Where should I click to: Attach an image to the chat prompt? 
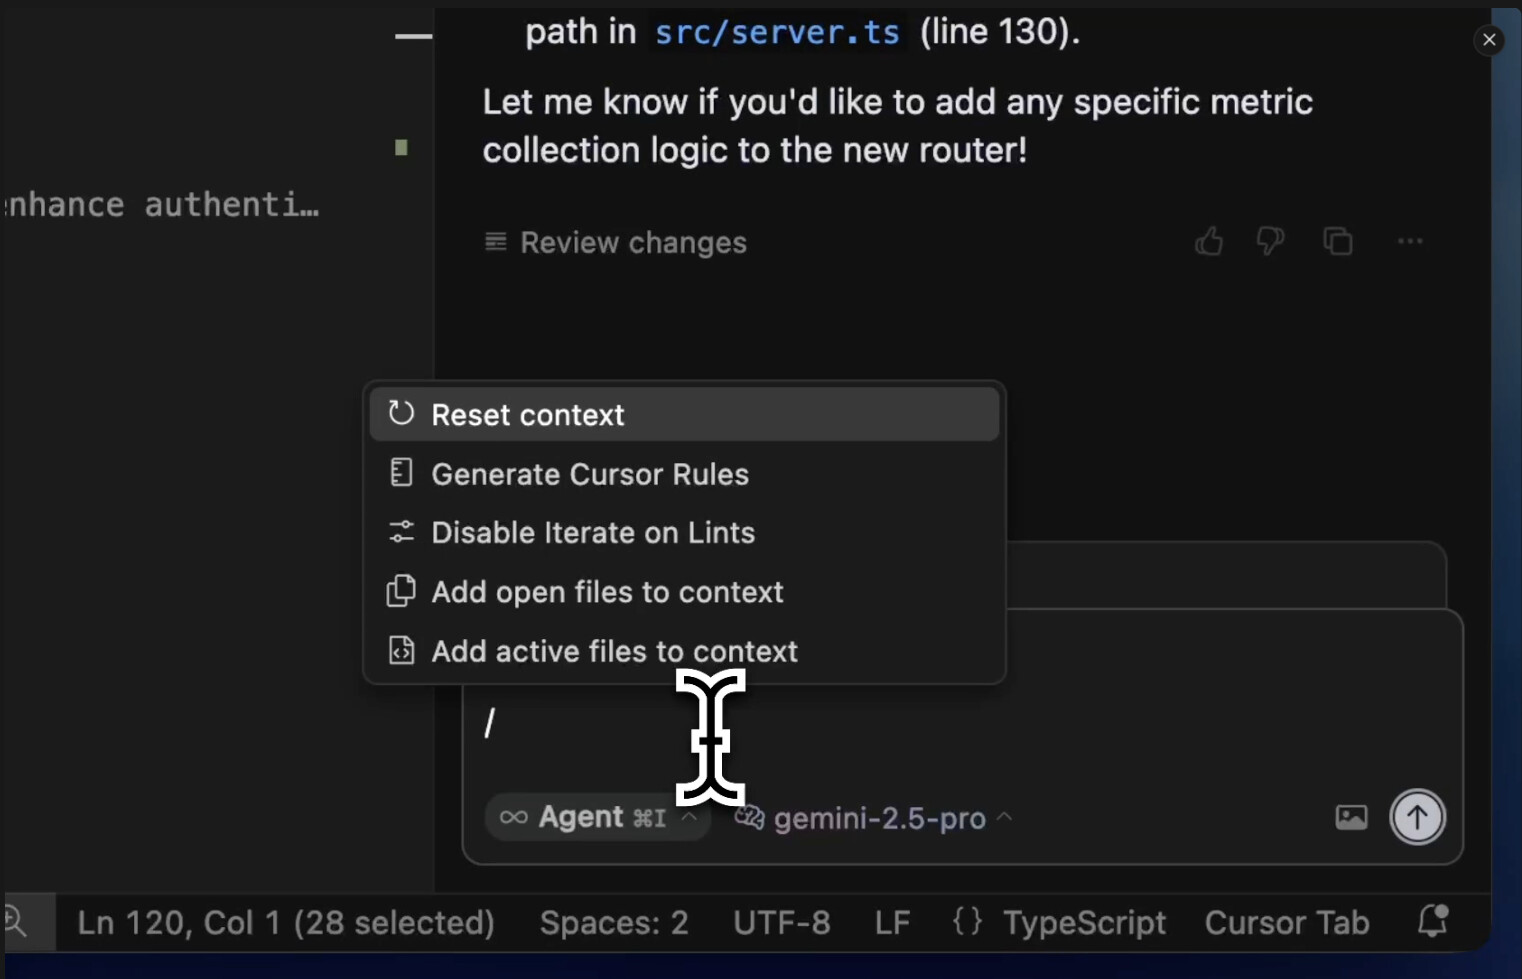tap(1351, 817)
